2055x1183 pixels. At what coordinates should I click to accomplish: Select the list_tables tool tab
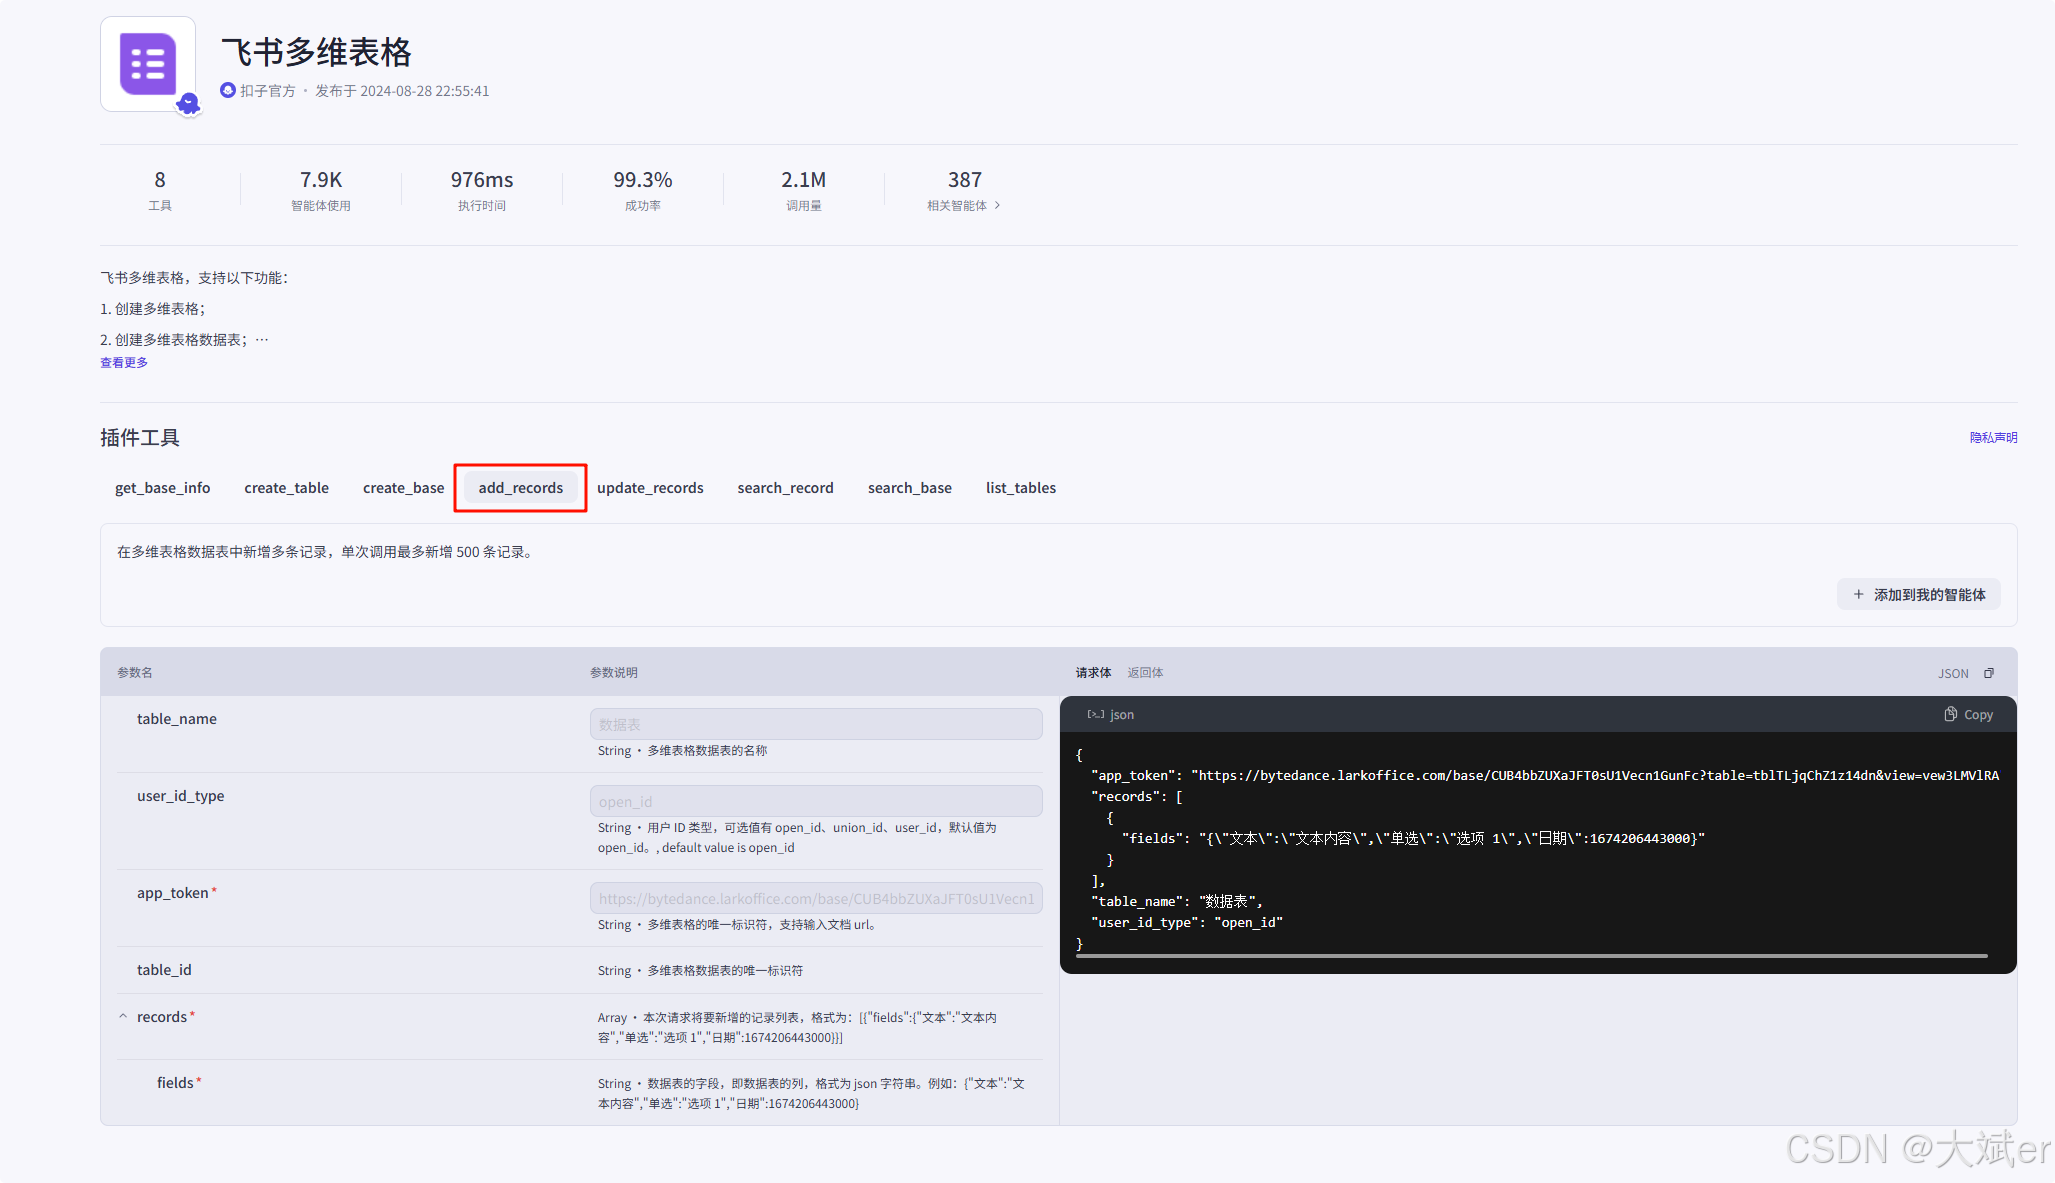[x=1020, y=488]
